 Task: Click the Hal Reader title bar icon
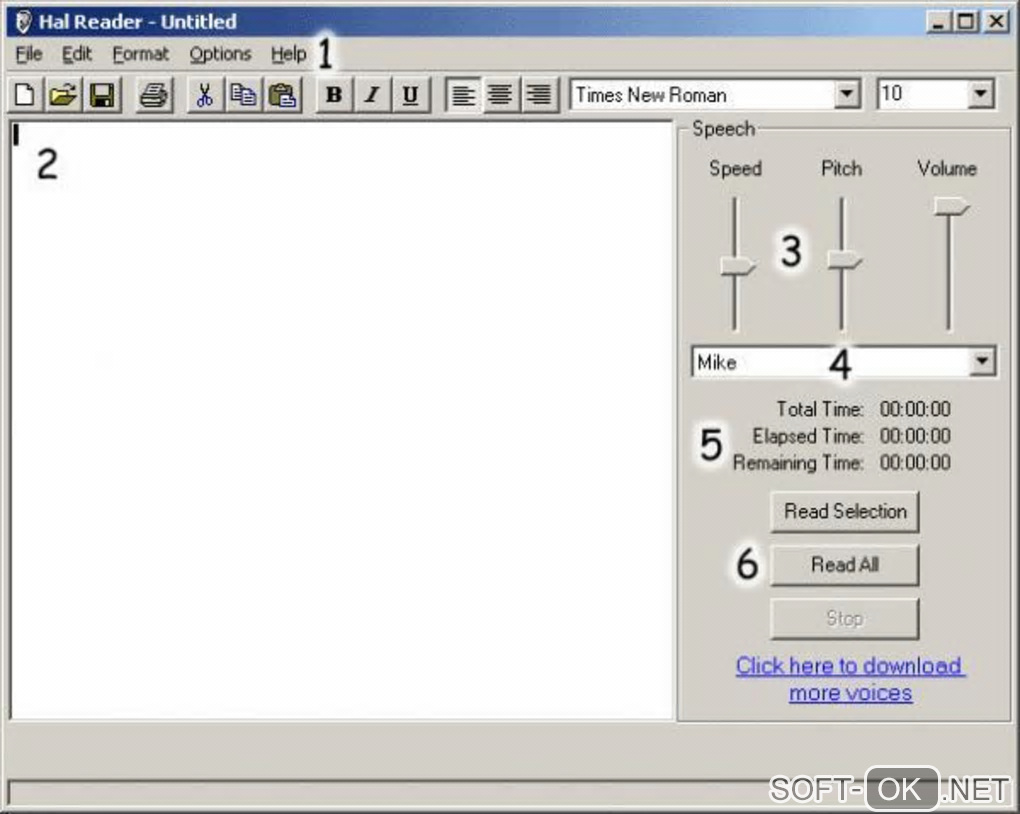point(23,21)
